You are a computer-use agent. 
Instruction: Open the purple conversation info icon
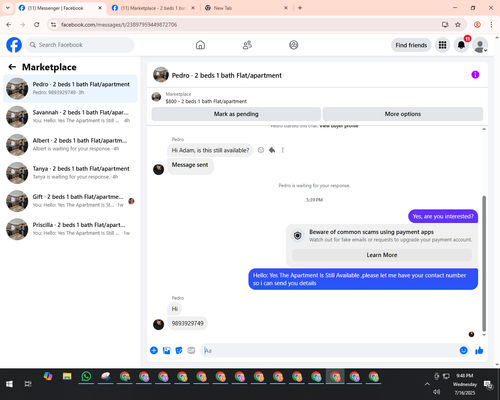(475, 75)
